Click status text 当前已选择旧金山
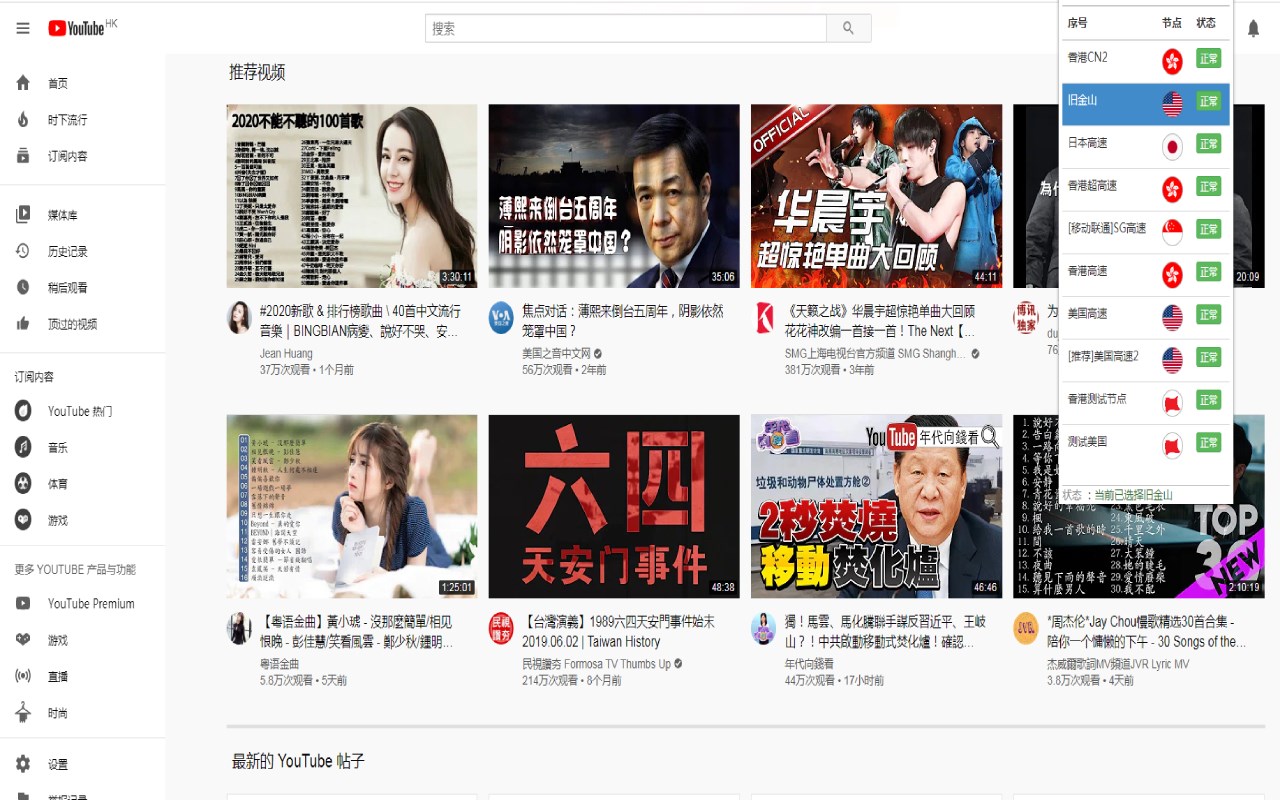The image size is (1280, 800). (1133, 495)
